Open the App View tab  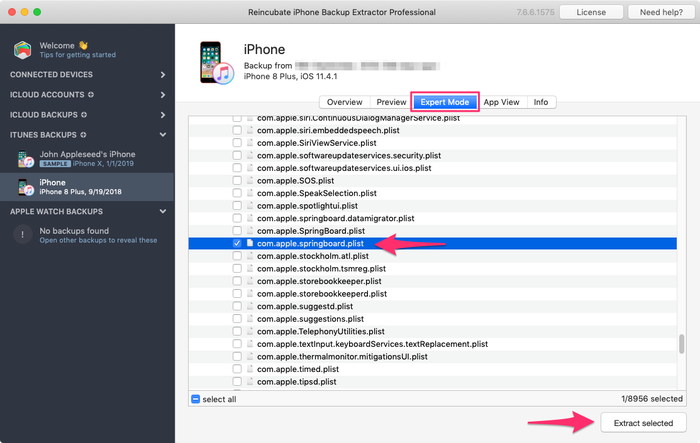point(501,102)
